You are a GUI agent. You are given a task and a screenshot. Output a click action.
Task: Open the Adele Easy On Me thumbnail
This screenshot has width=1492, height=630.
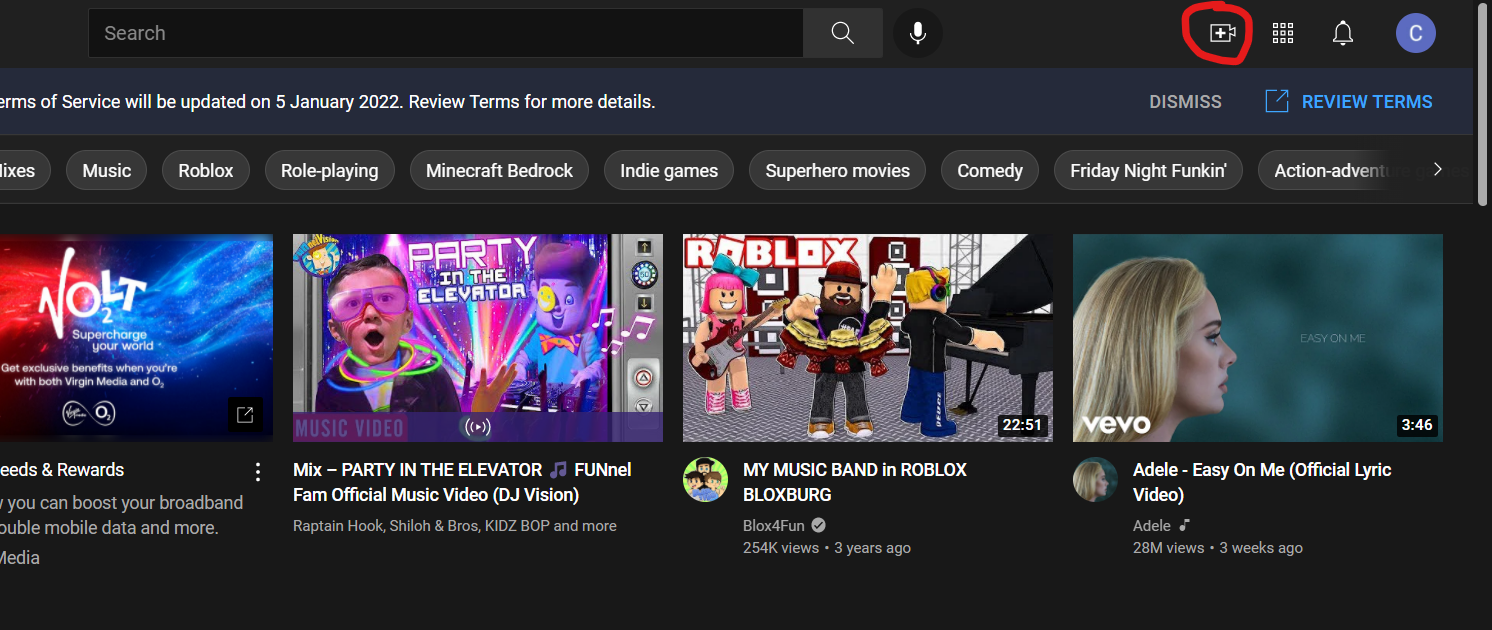tap(1258, 338)
